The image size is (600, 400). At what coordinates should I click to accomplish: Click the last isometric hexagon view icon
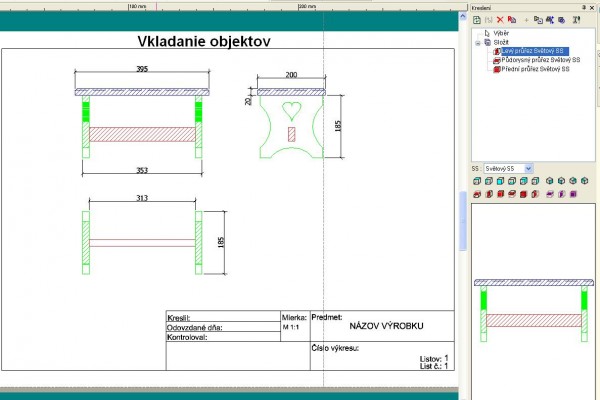pyautogui.click(x=585, y=181)
